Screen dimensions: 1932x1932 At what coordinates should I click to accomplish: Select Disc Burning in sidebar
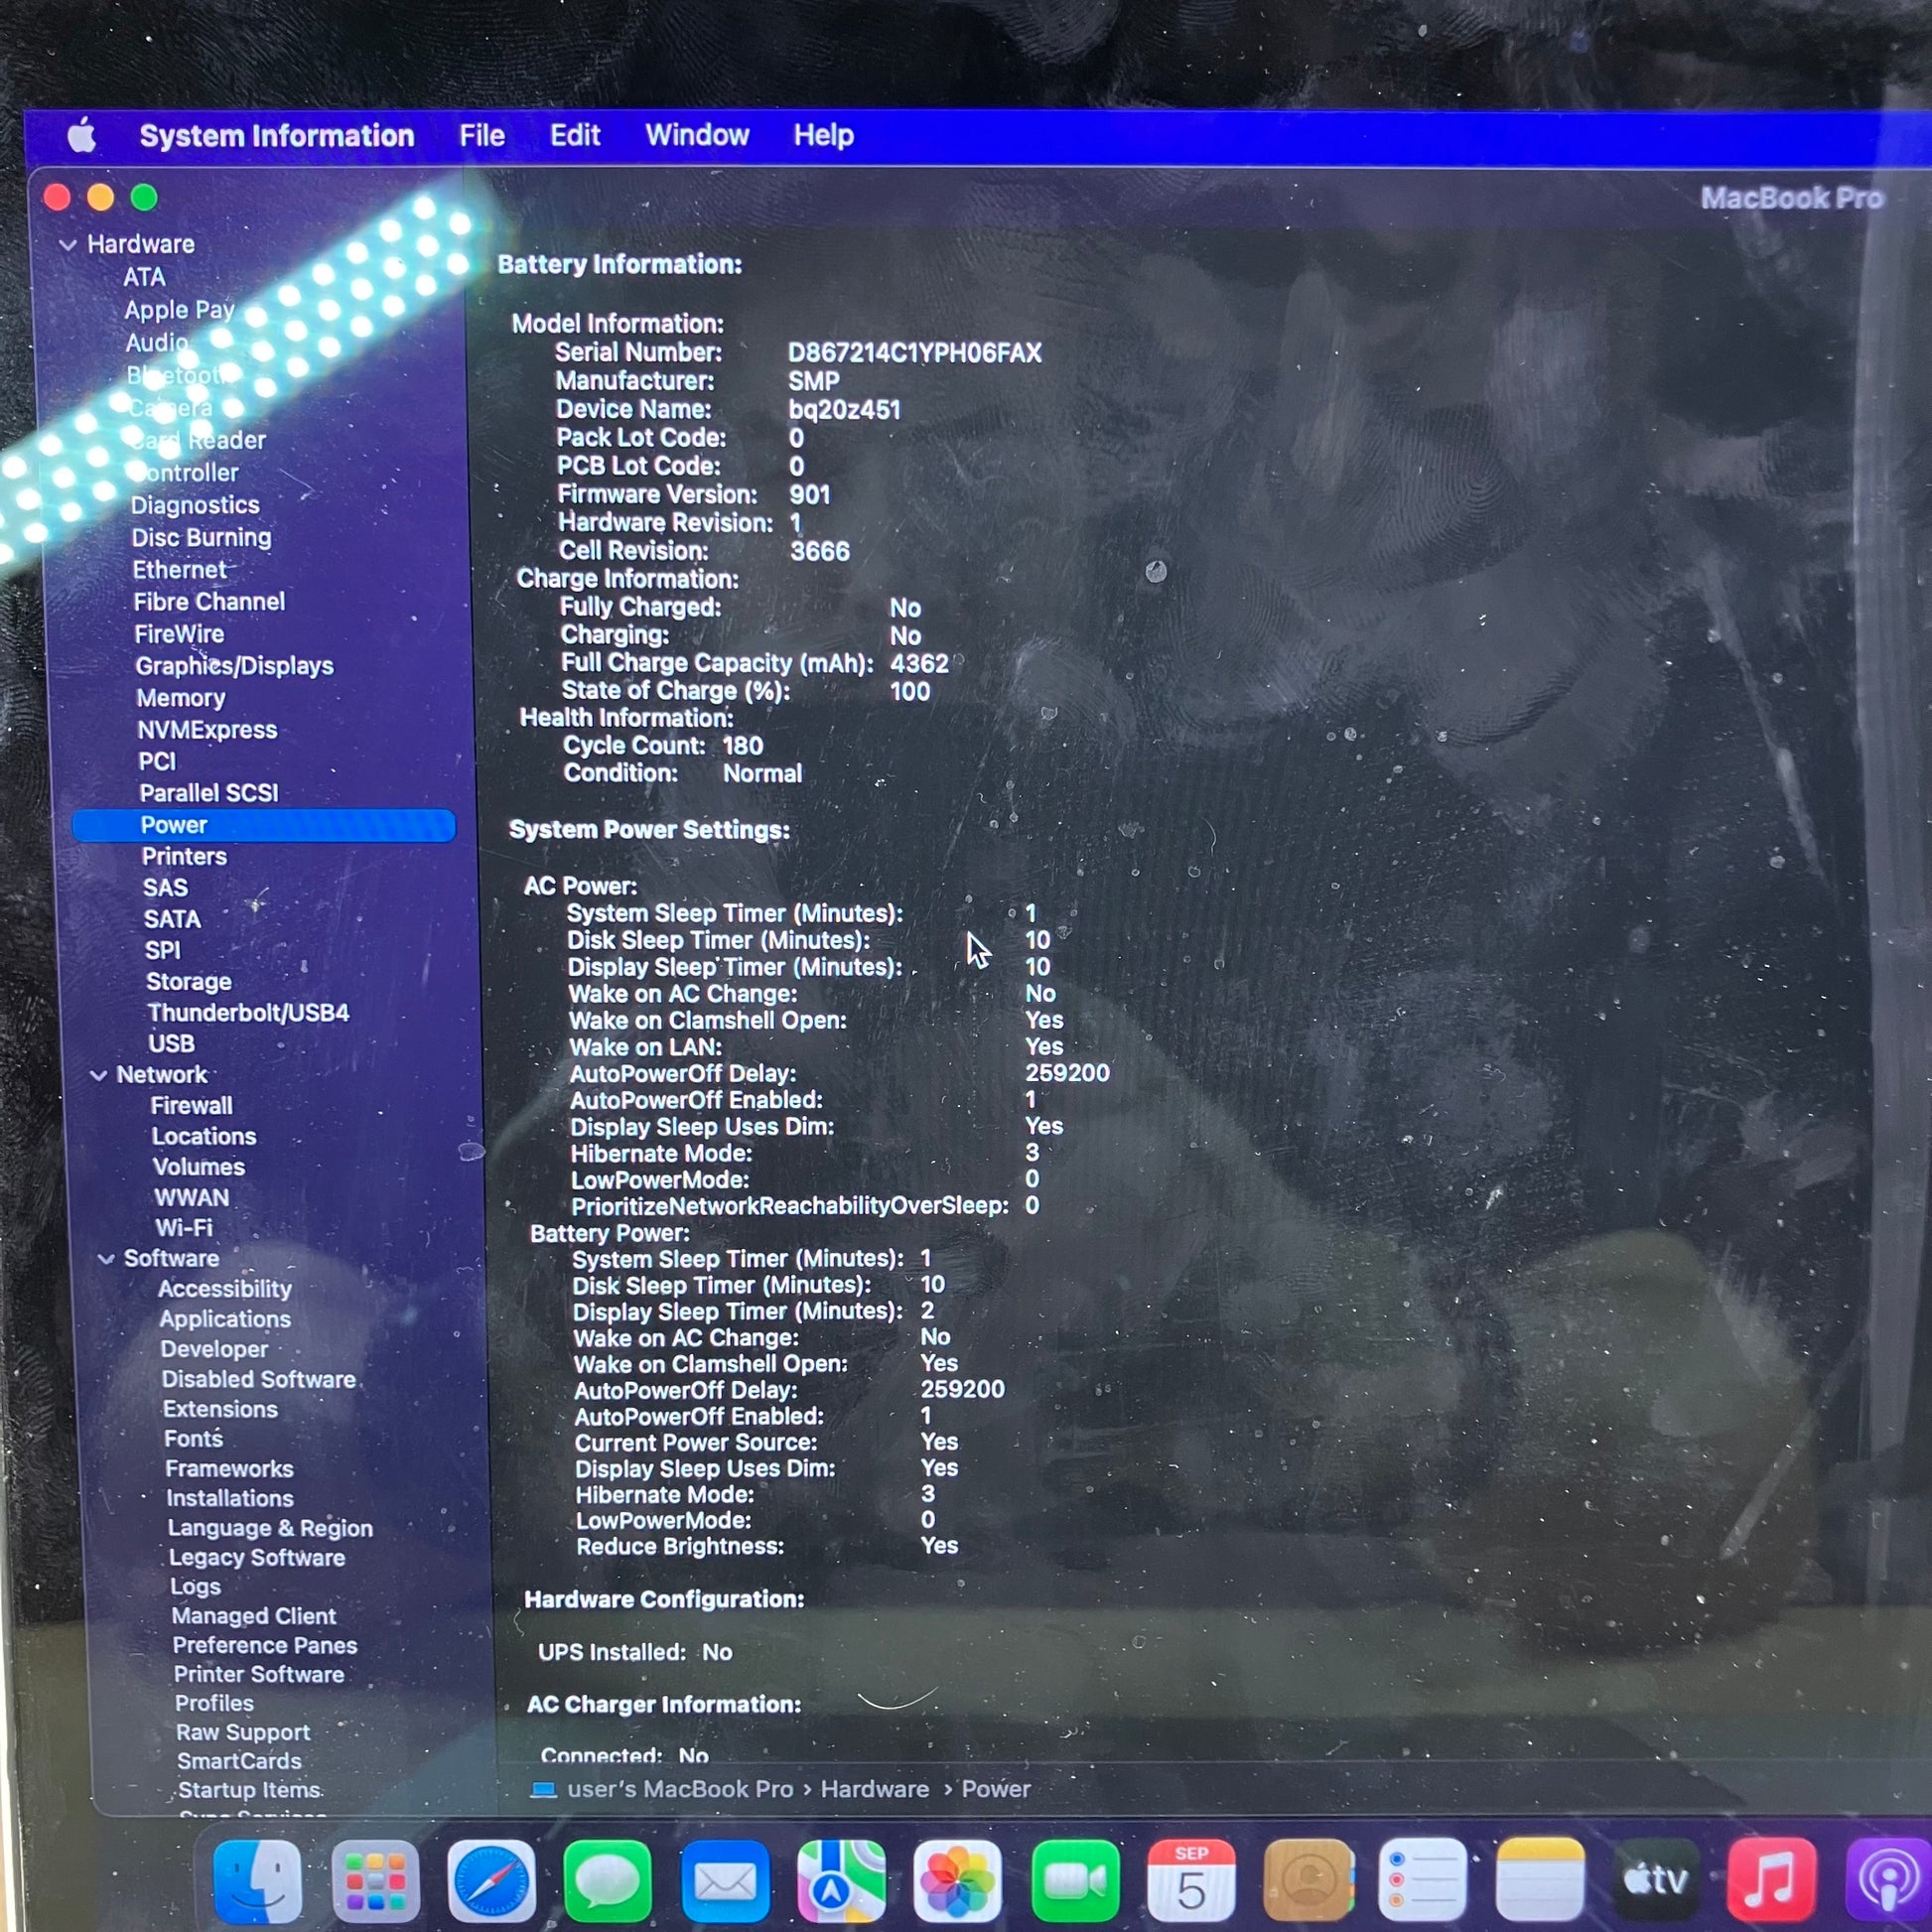202,537
